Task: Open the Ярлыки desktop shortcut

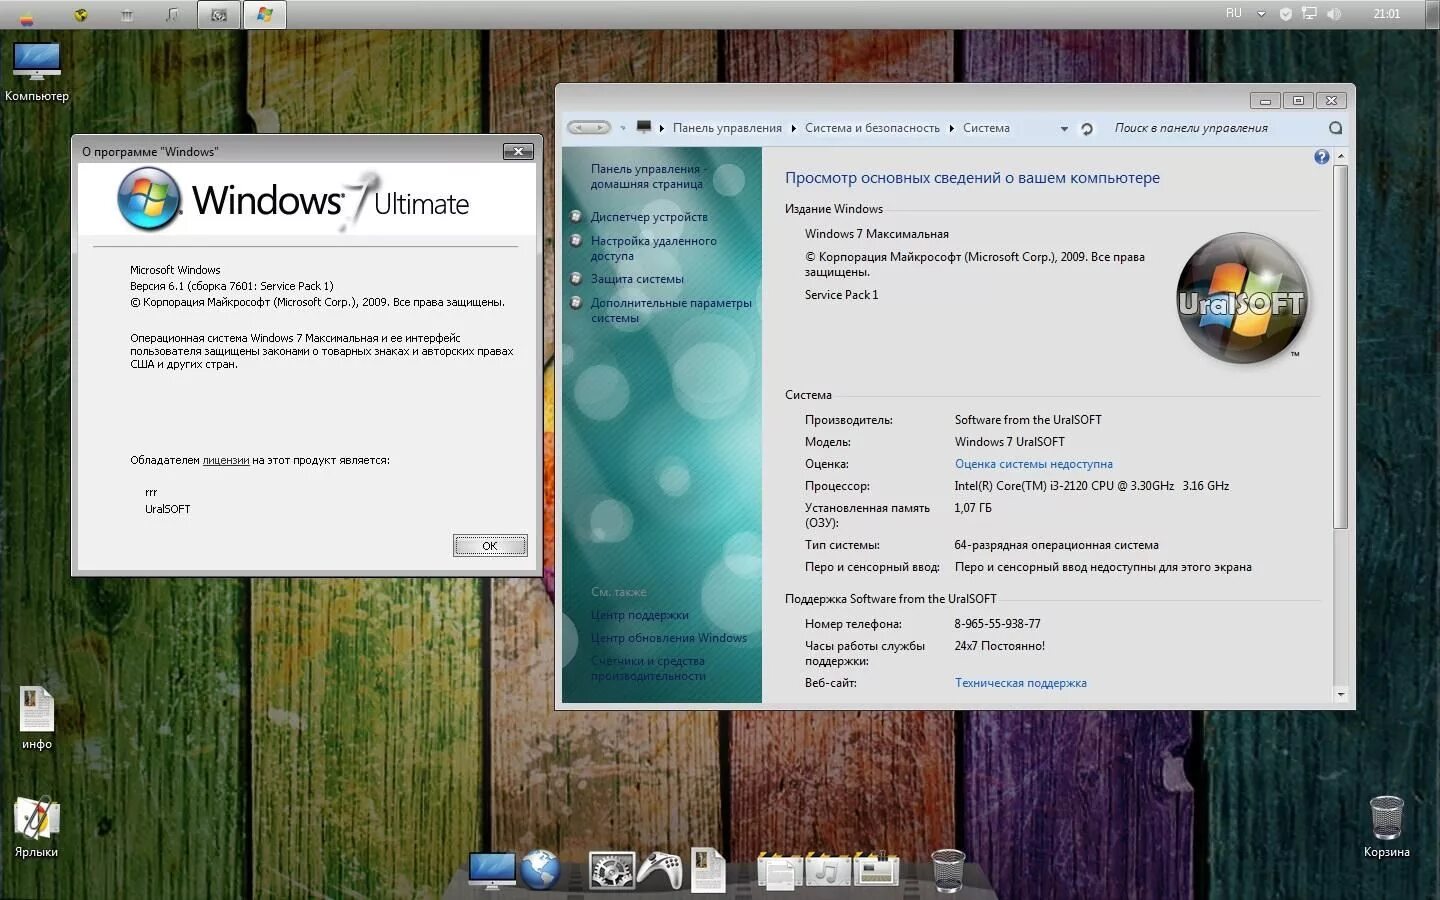Action: 37,827
